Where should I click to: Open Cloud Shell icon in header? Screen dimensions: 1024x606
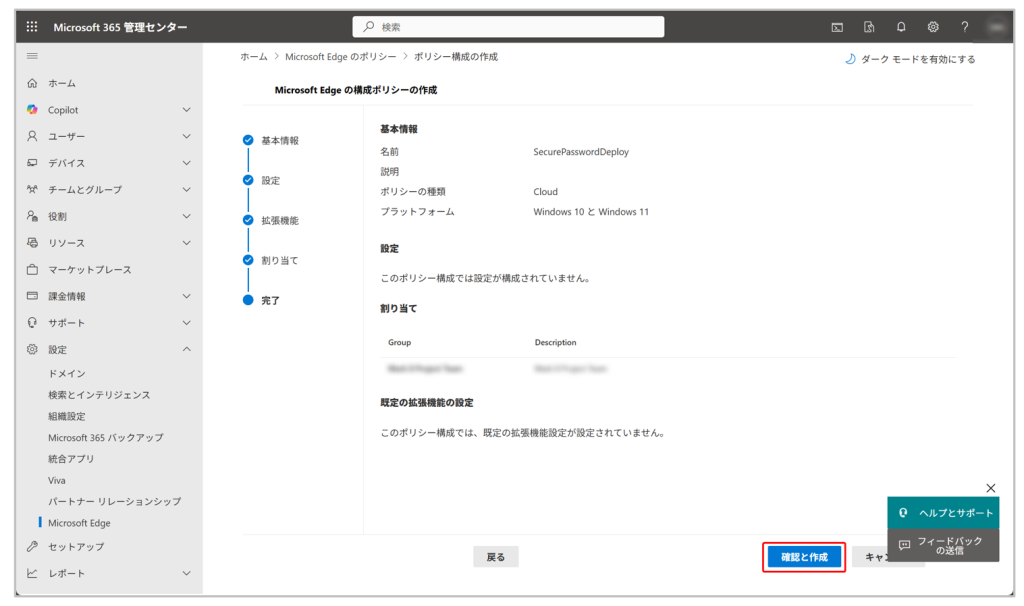pyautogui.click(x=837, y=27)
